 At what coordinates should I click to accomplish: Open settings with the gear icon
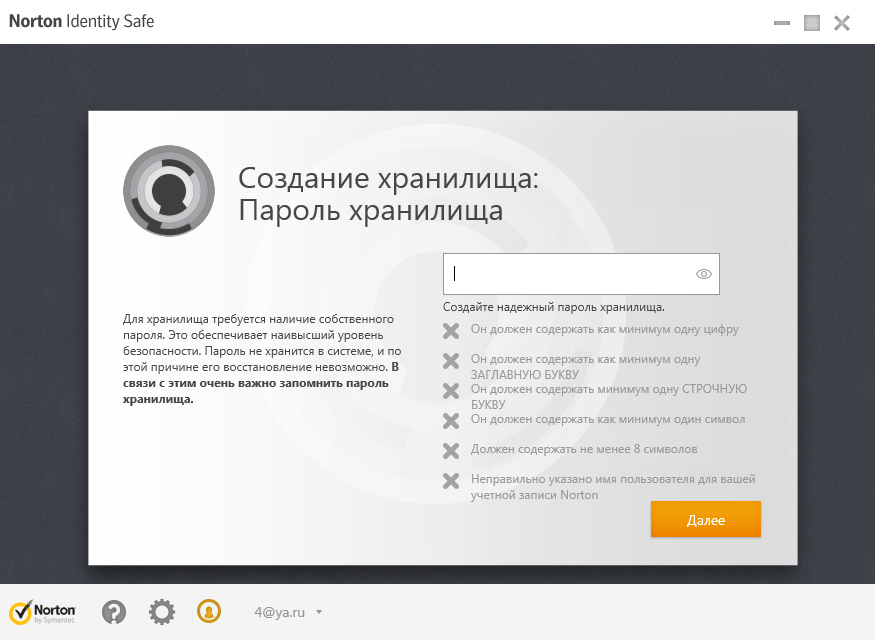(162, 612)
